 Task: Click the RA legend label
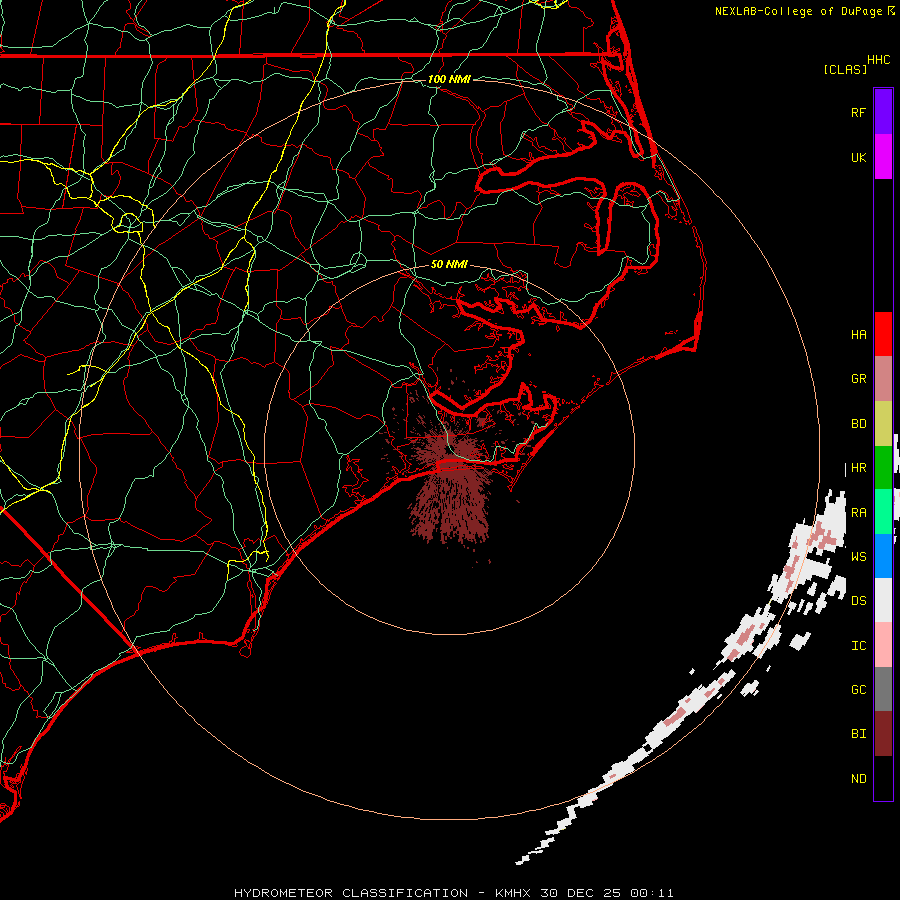859,512
